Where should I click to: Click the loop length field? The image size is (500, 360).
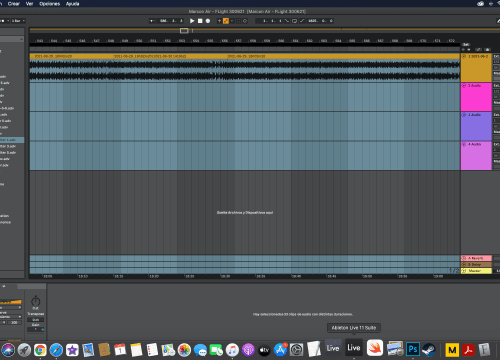320,21
